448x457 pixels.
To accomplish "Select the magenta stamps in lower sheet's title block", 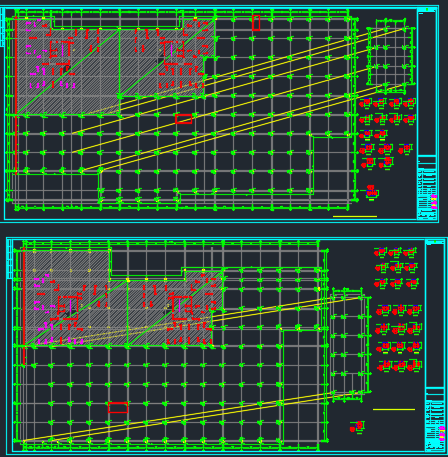I will 442,433.
